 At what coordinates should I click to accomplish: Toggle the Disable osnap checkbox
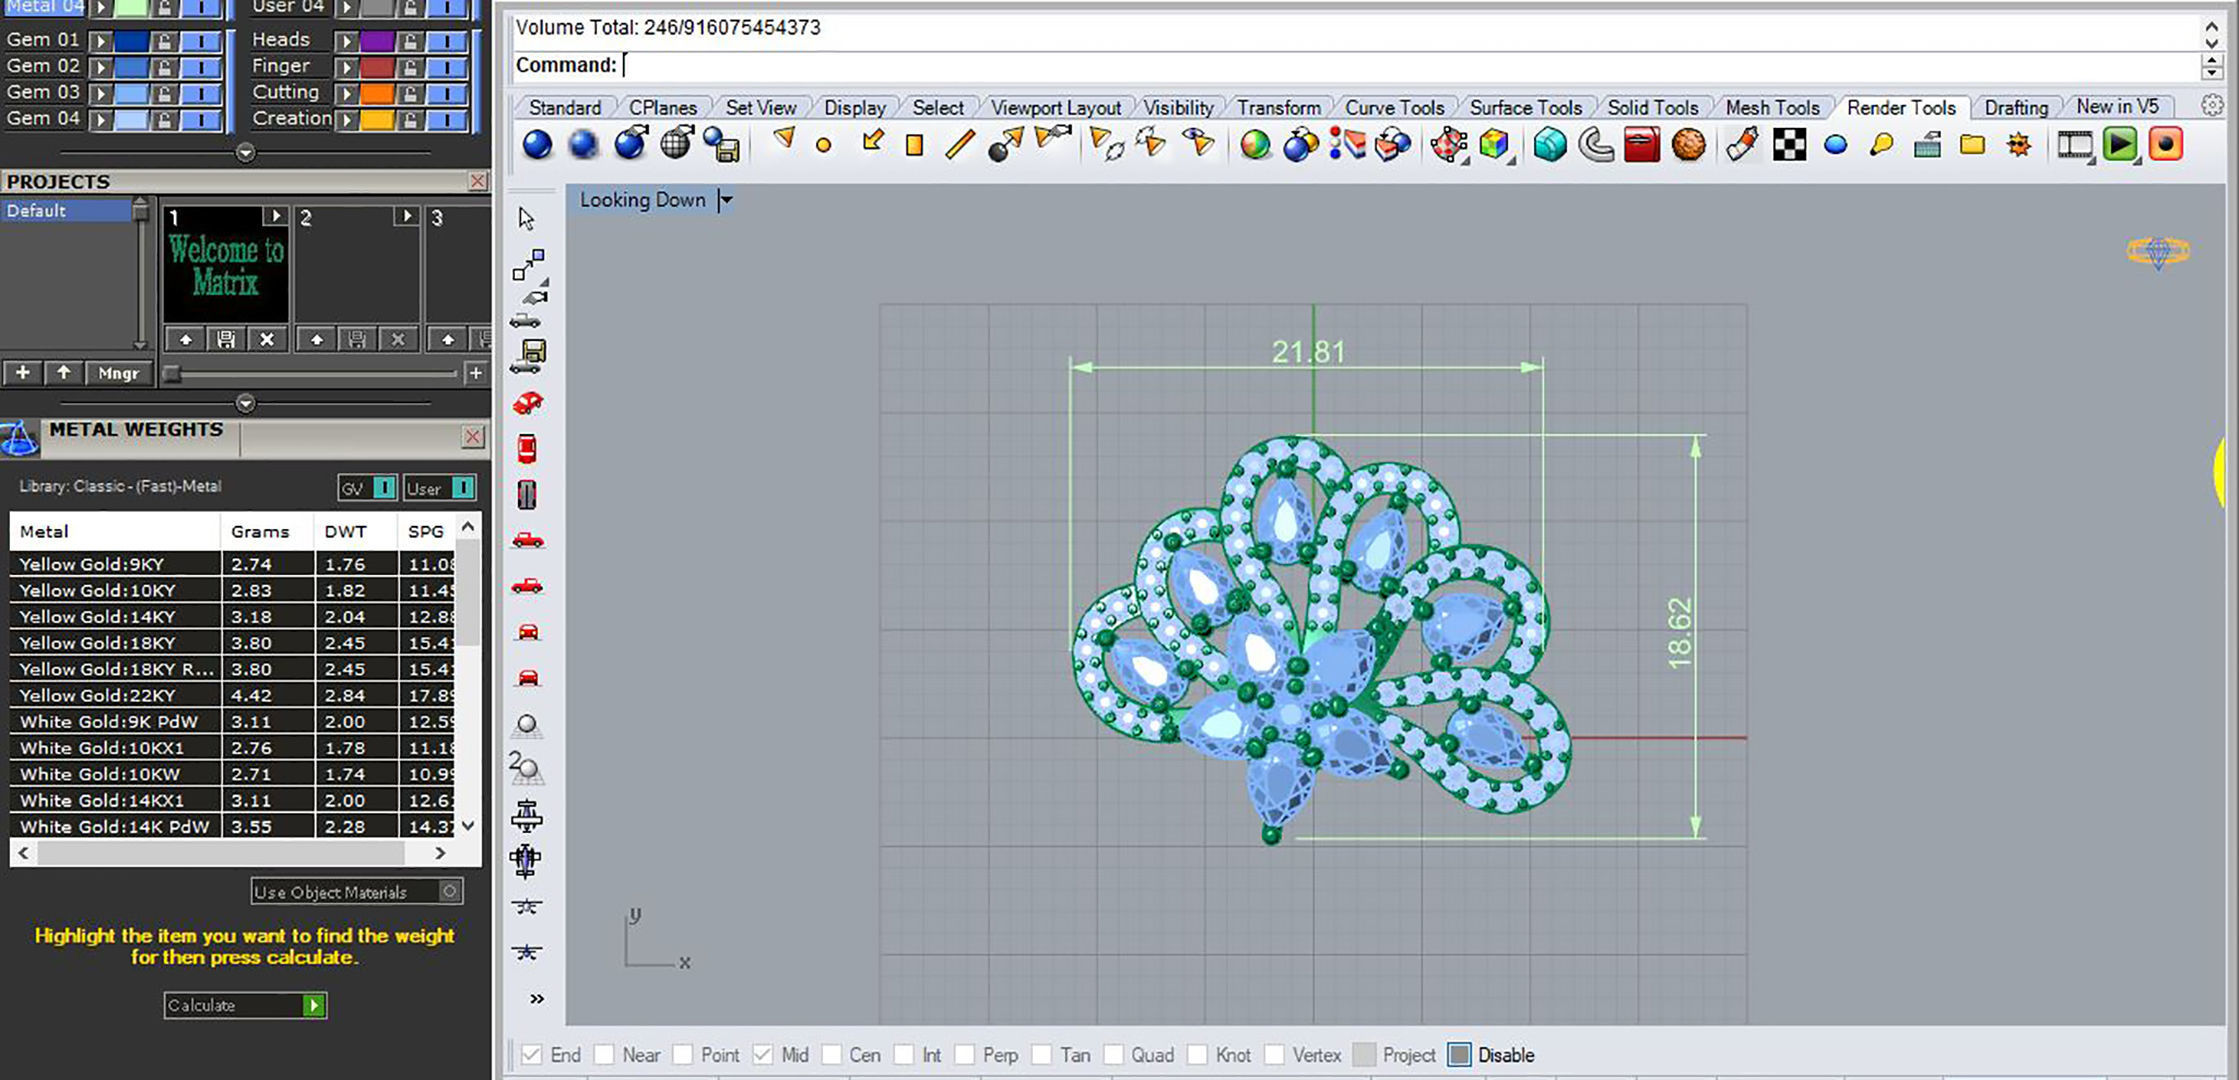(1460, 1055)
